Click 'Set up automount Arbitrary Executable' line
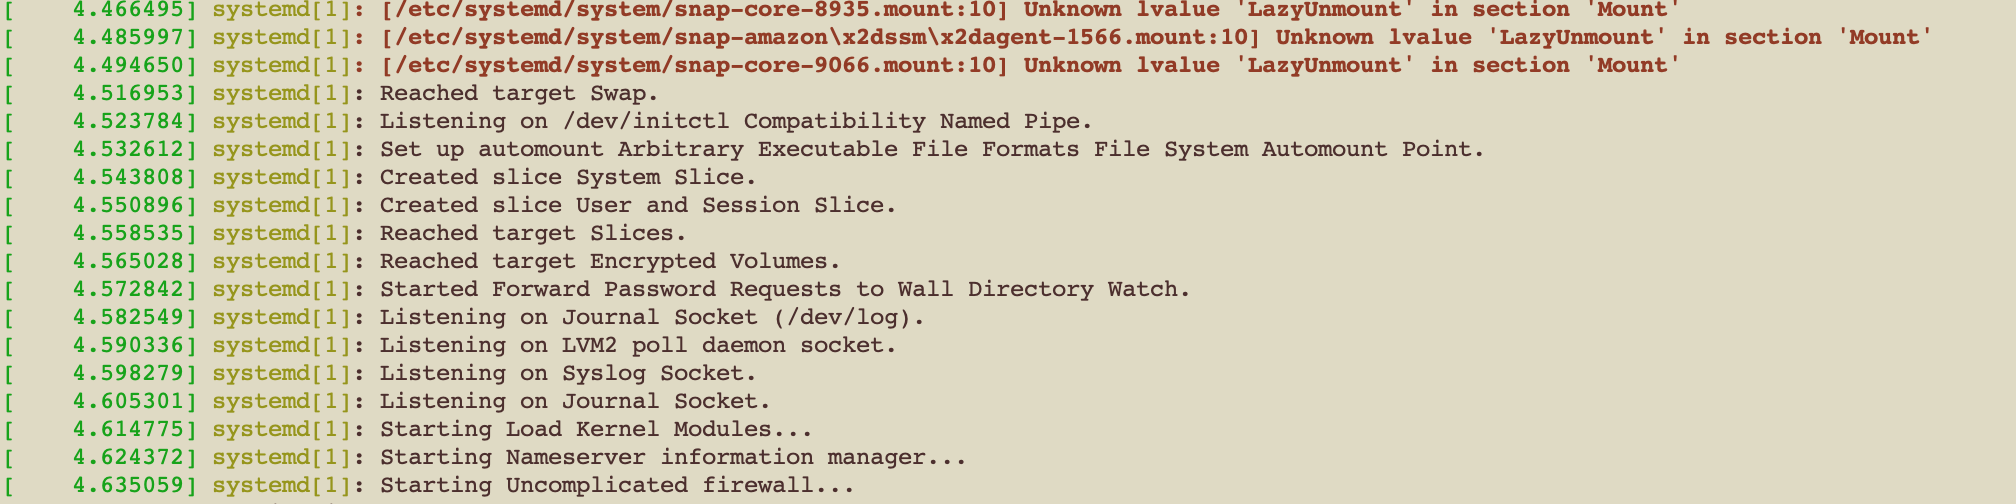Image resolution: width=2016 pixels, height=504 pixels. [932, 150]
